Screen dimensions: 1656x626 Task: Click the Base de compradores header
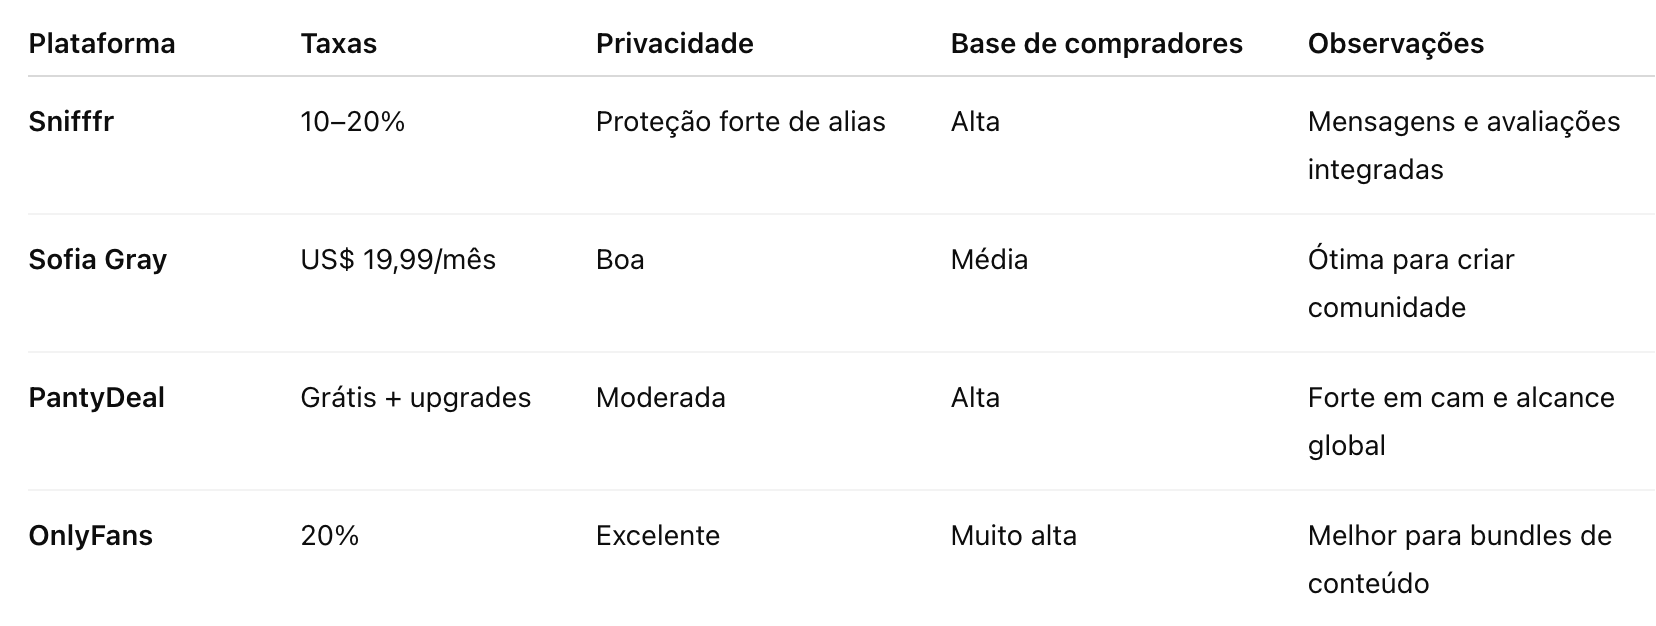coord(1096,44)
